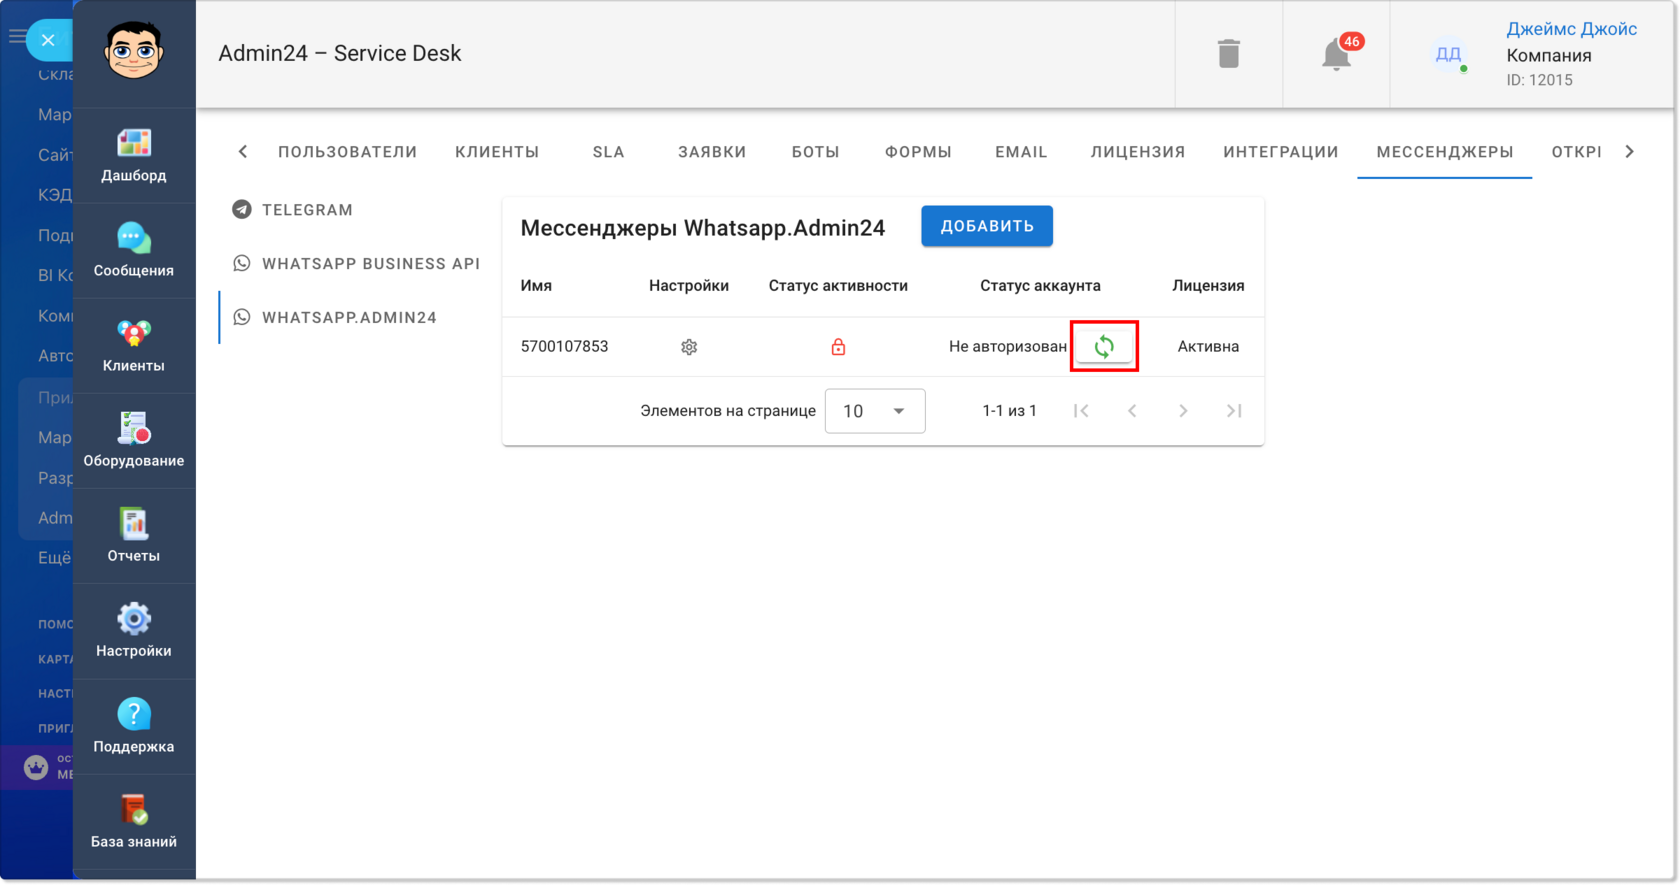Image resolution: width=1680 pixels, height=885 pixels.
Task: Open notifications bell with 46 badge
Action: point(1337,54)
